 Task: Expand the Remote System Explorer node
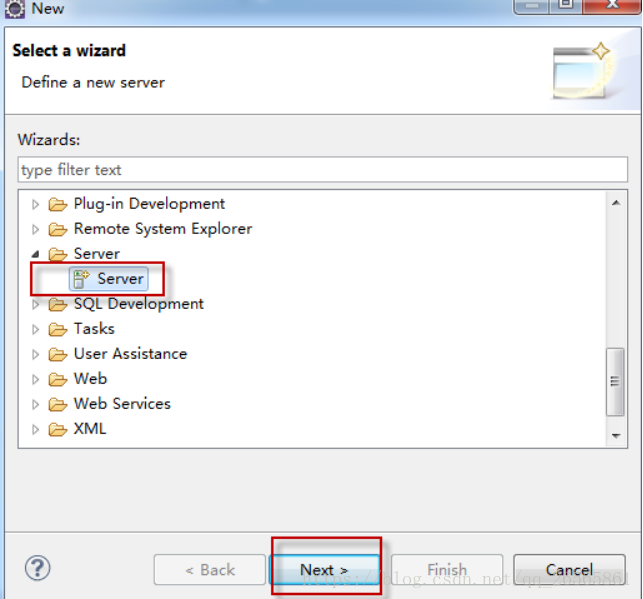pos(35,229)
